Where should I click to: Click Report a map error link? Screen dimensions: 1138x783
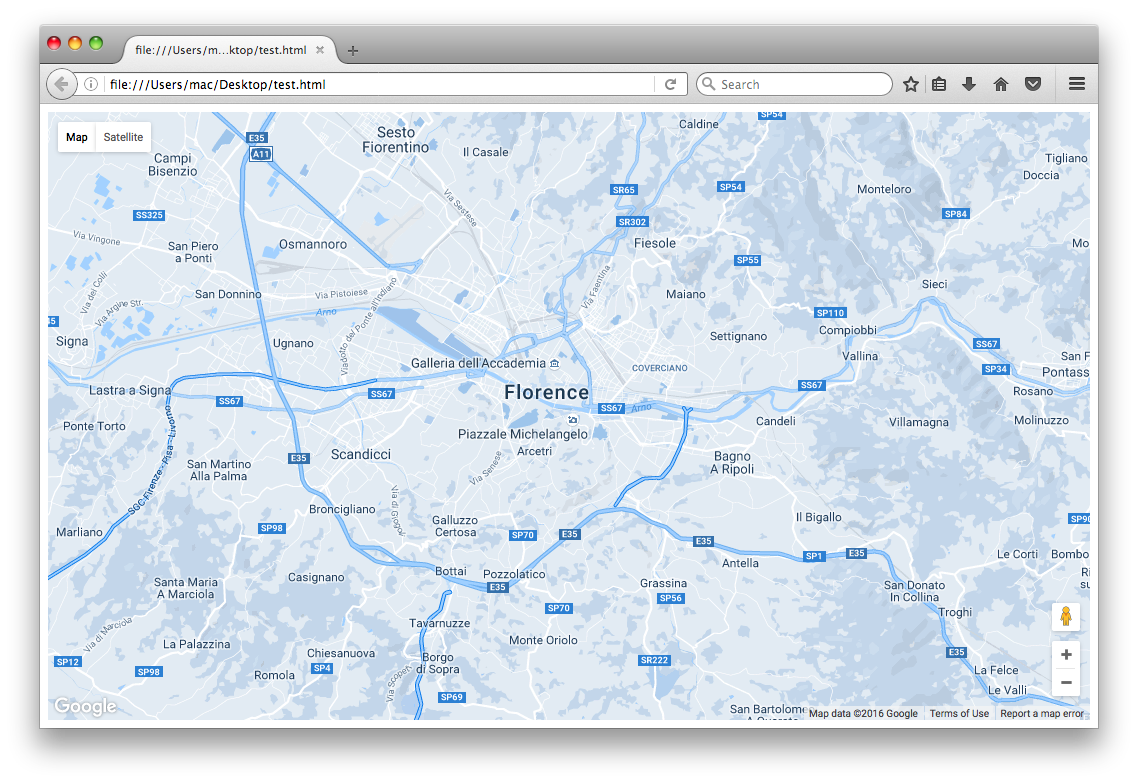[1042, 713]
